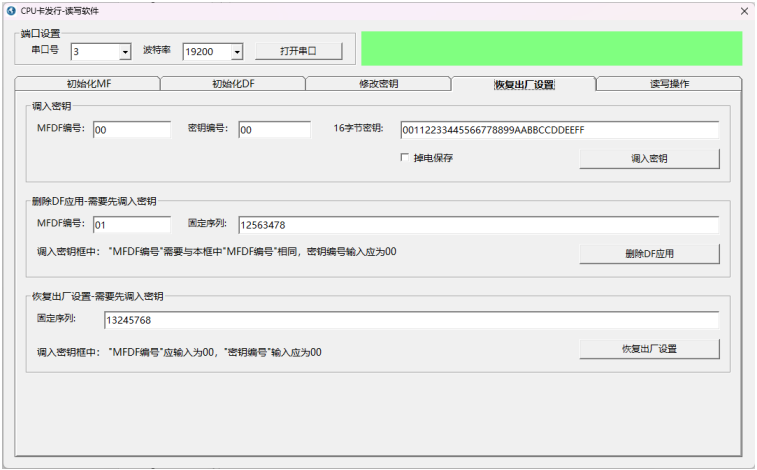The width and height of the screenshot is (757, 470).
Task: Open the 初始化DF tab
Action: 233,84
